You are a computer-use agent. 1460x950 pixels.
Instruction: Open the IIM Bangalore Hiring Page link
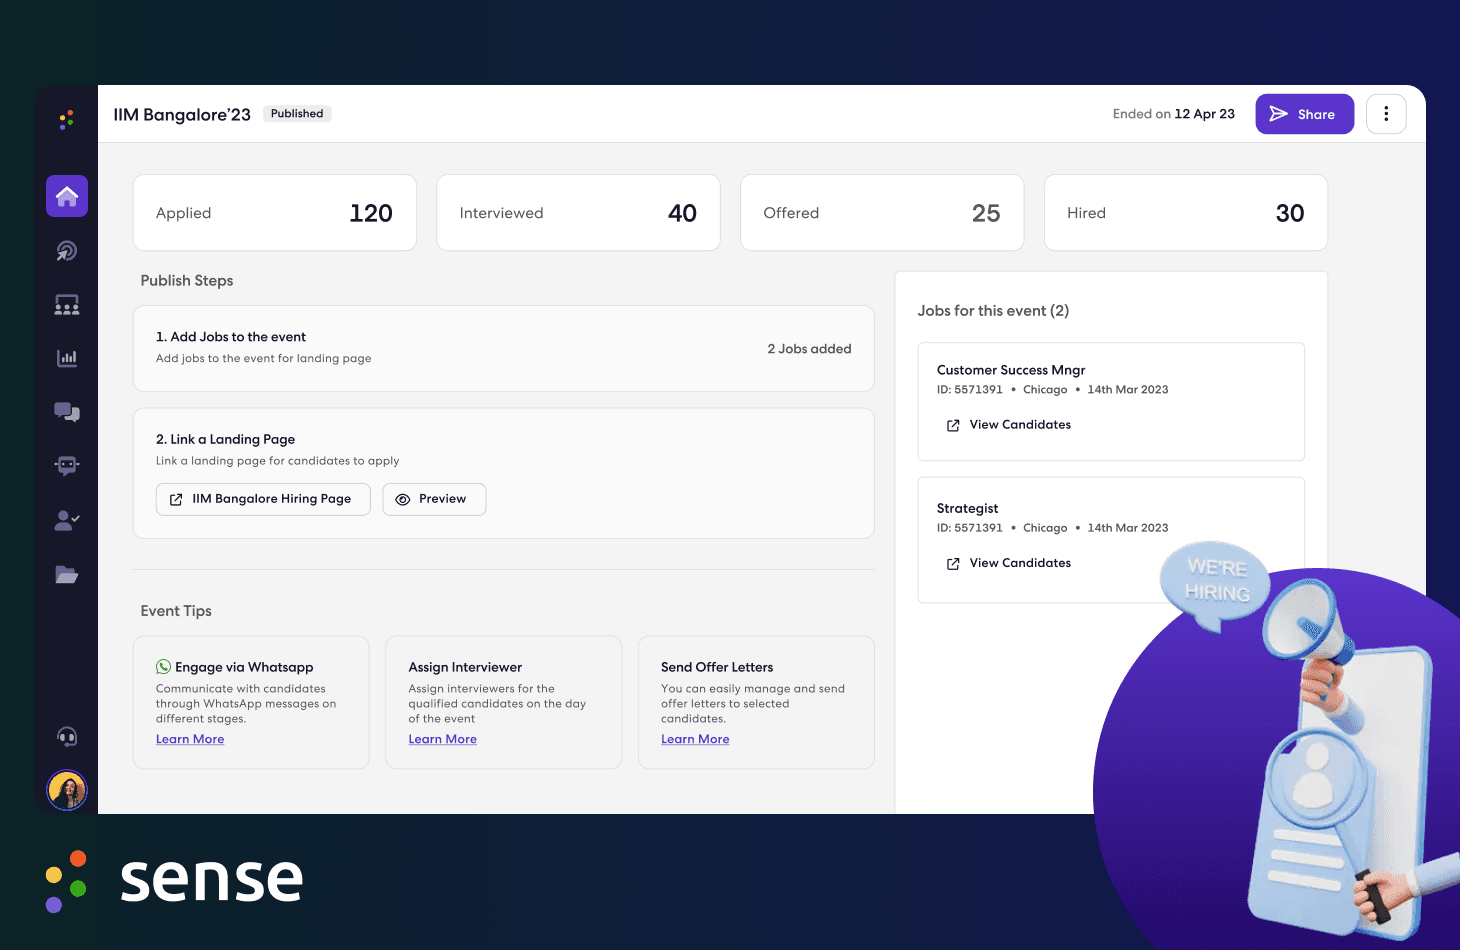coord(263,499)
